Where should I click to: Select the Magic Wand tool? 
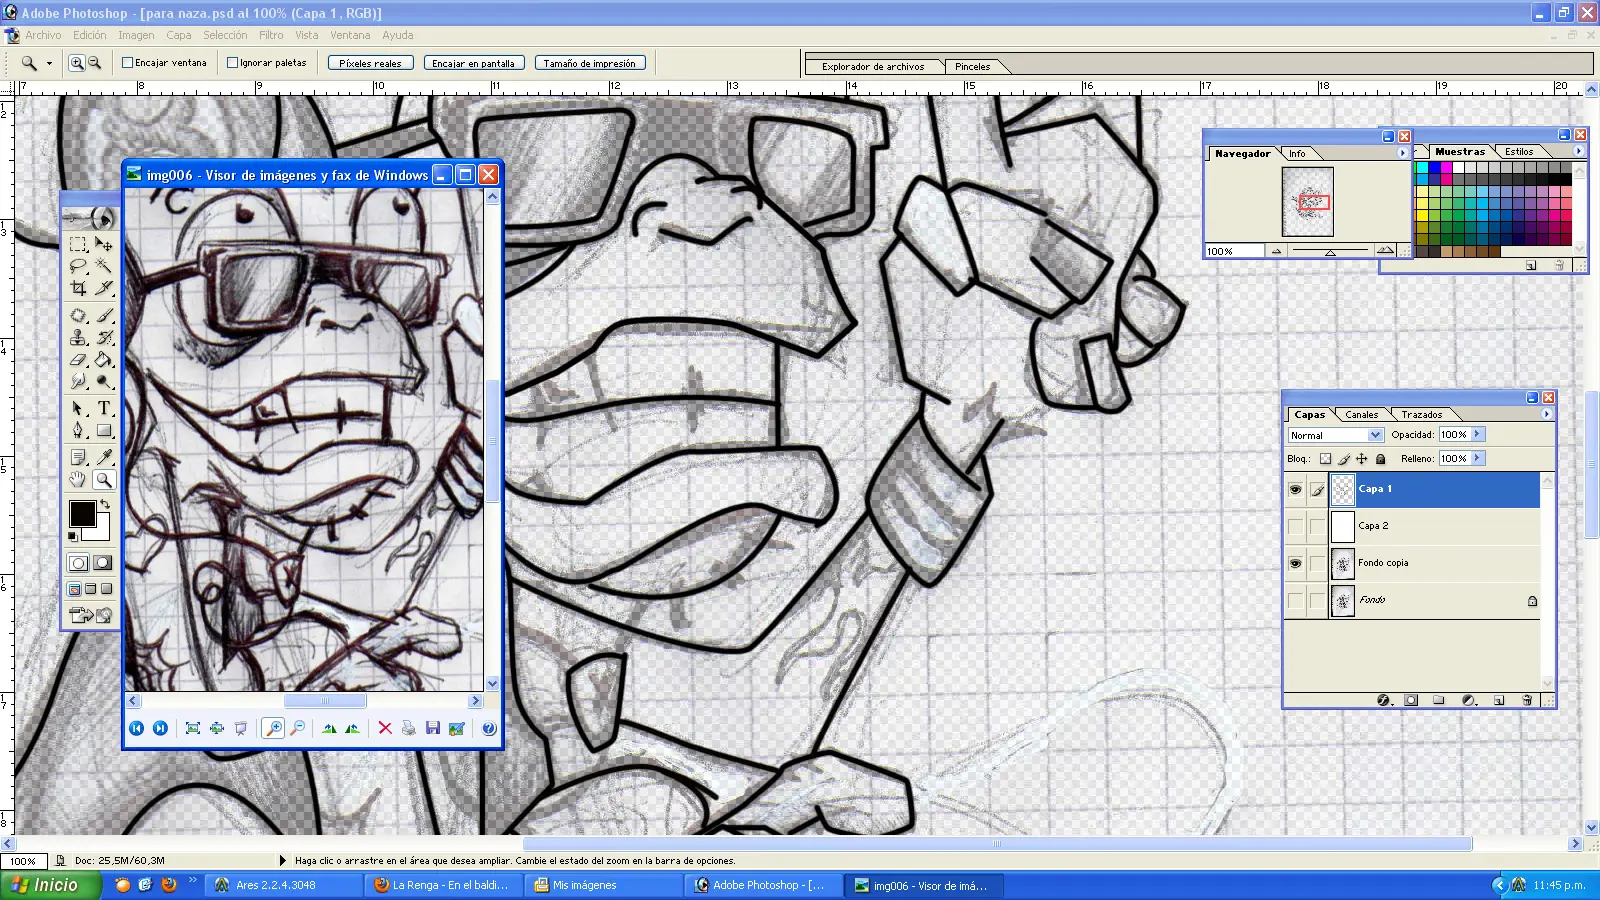pos(104,266)
